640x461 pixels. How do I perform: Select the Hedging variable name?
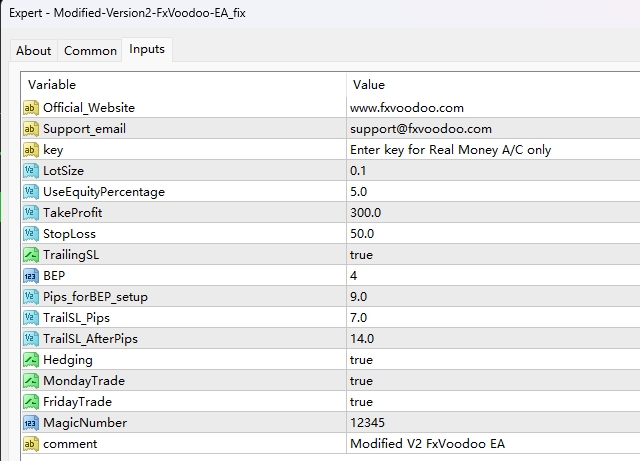[x=68, y=361]
